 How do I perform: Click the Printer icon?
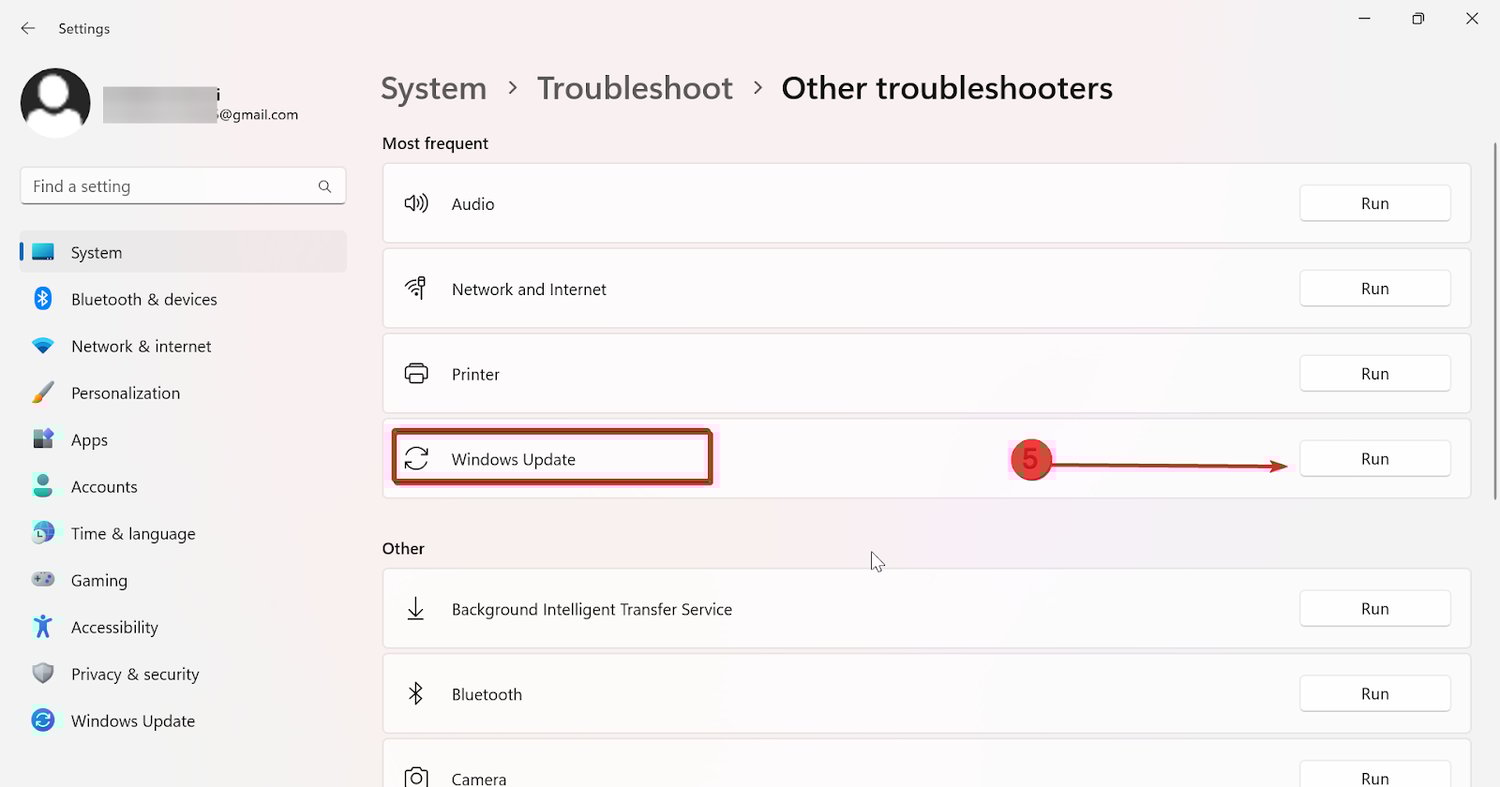[416, 373]
